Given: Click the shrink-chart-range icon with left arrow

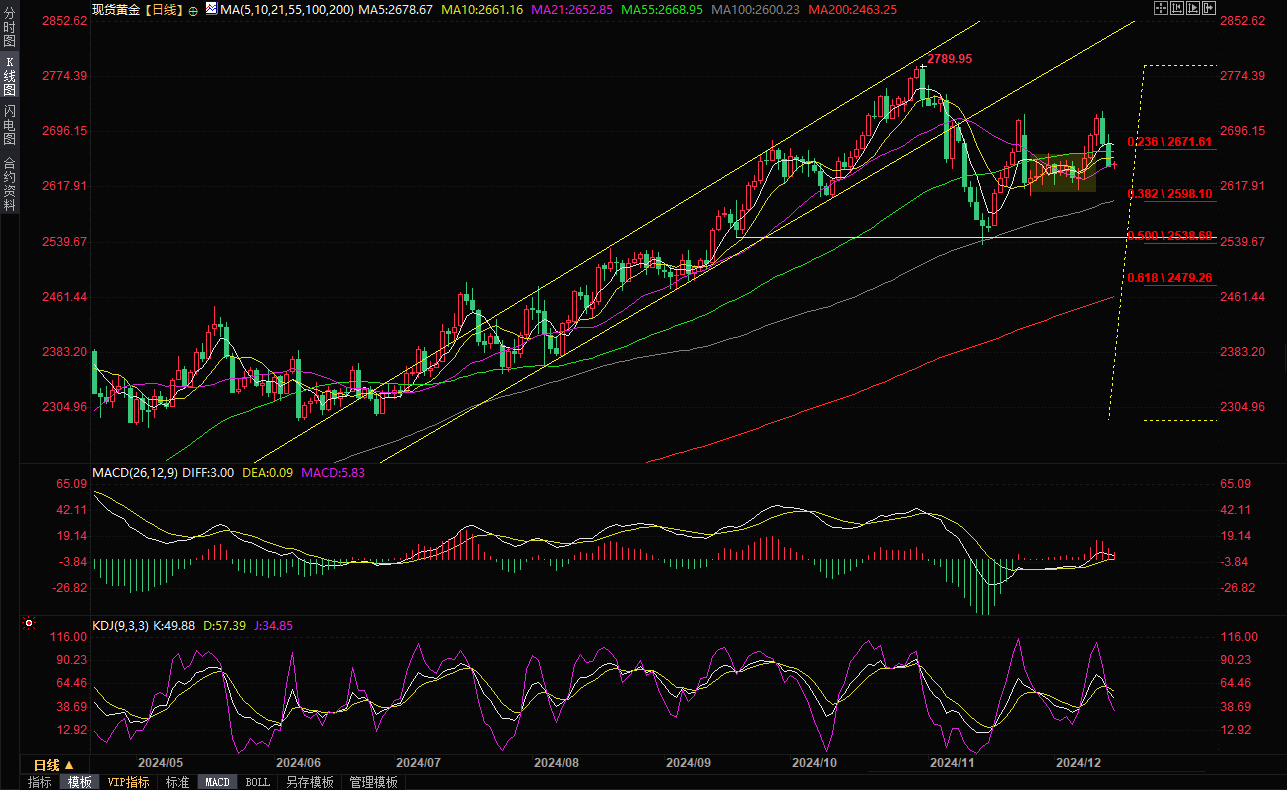Looking at the screenshot, I should pyautogui.click(x=1177, y=8).
